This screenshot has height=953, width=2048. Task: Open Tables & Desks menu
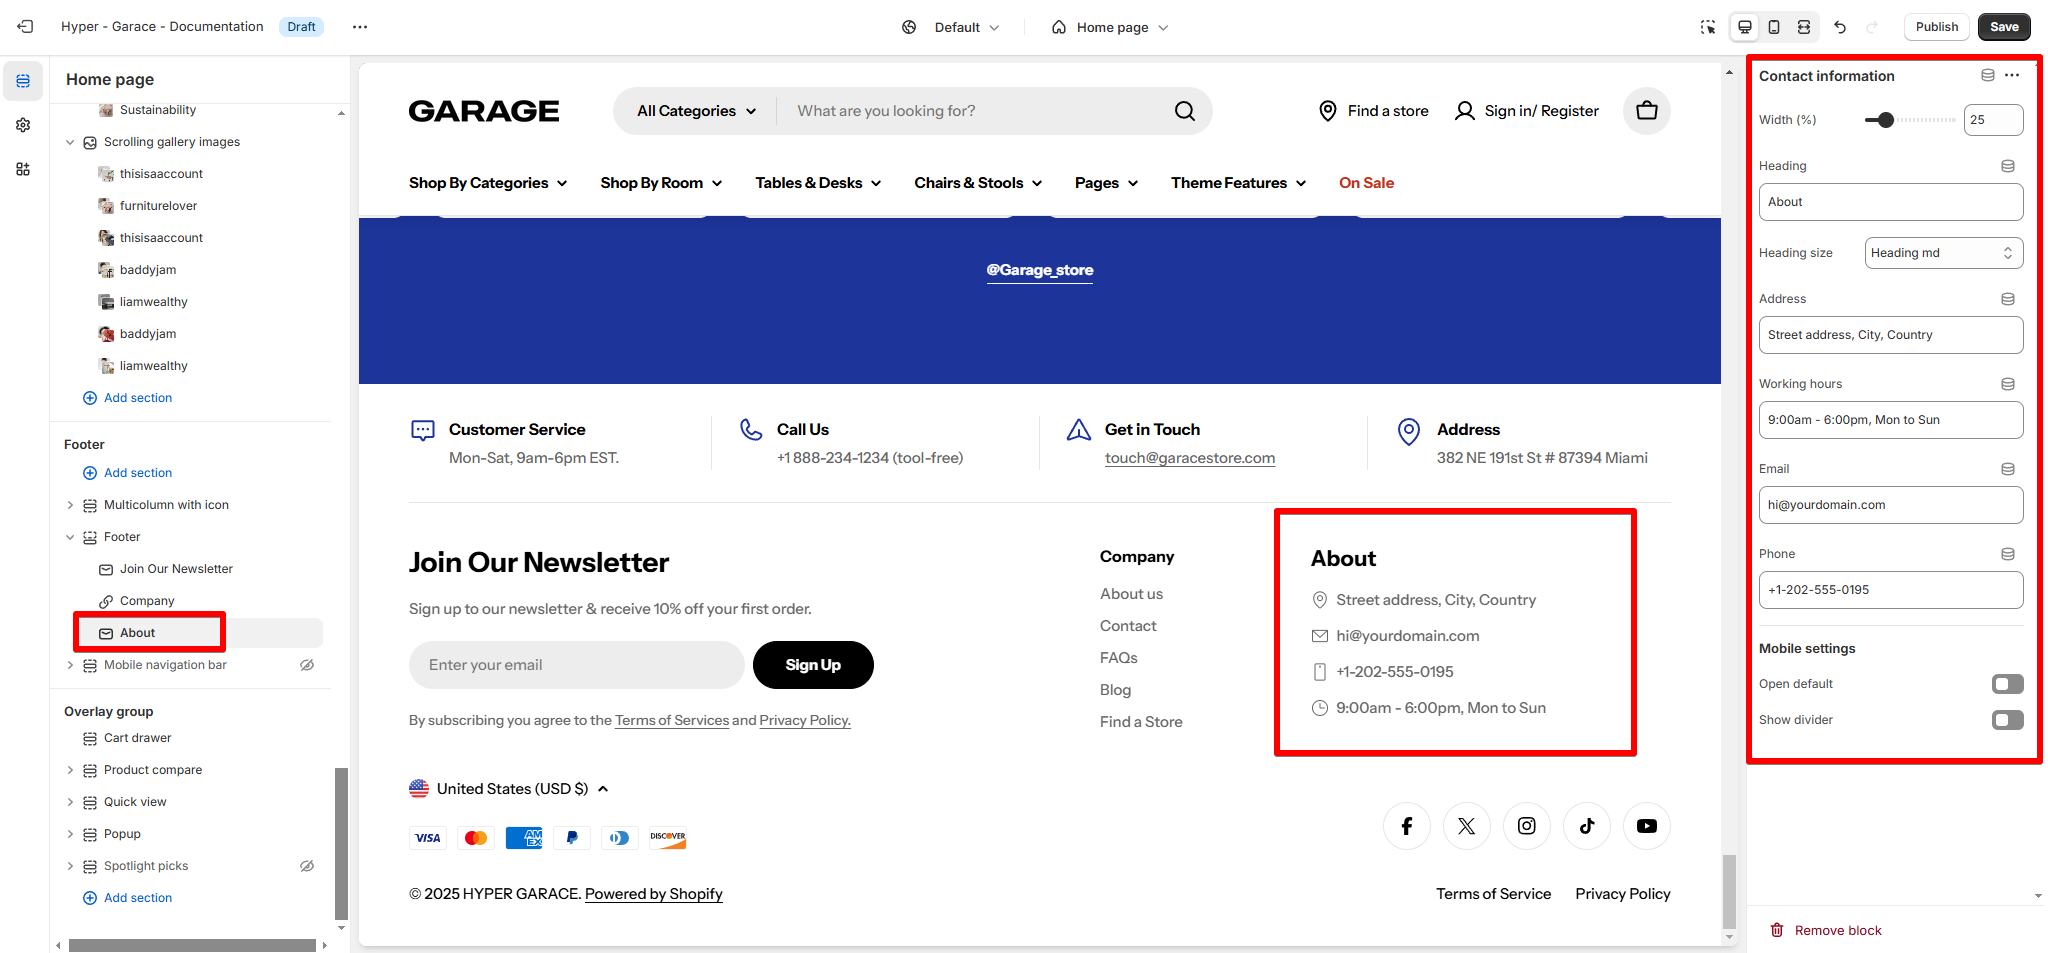pos(818,183)
